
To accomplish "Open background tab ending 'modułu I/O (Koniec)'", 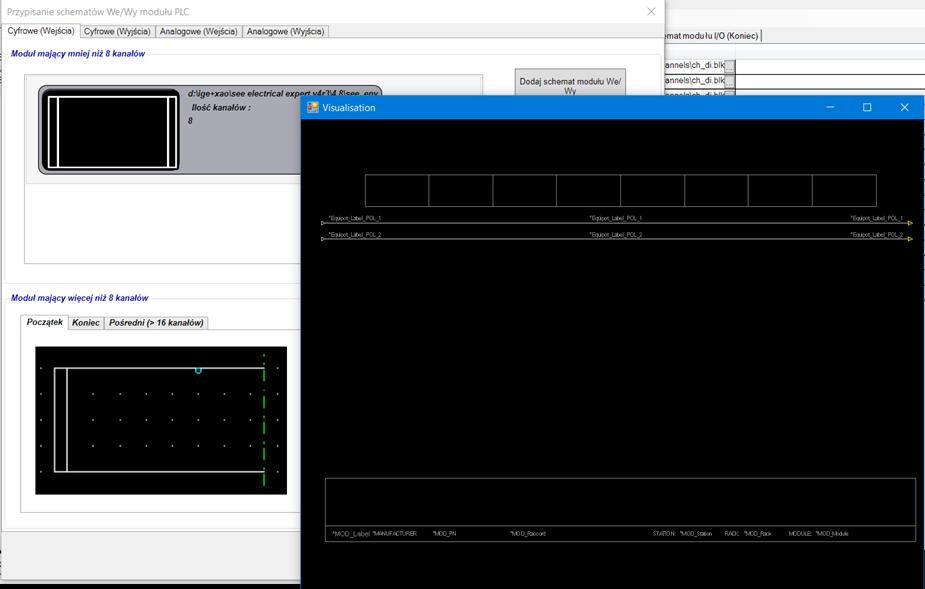I will click(712, 36).
